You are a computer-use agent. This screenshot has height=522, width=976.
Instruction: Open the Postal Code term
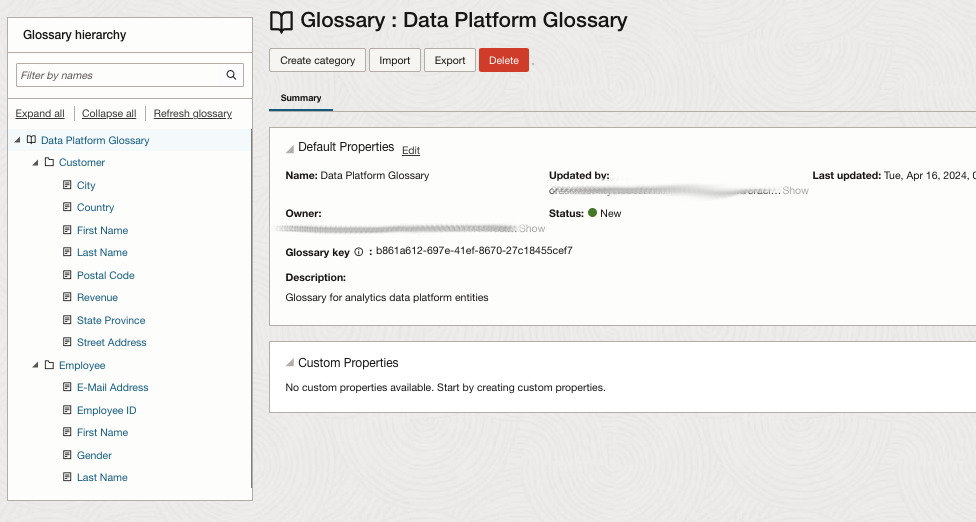106,275
